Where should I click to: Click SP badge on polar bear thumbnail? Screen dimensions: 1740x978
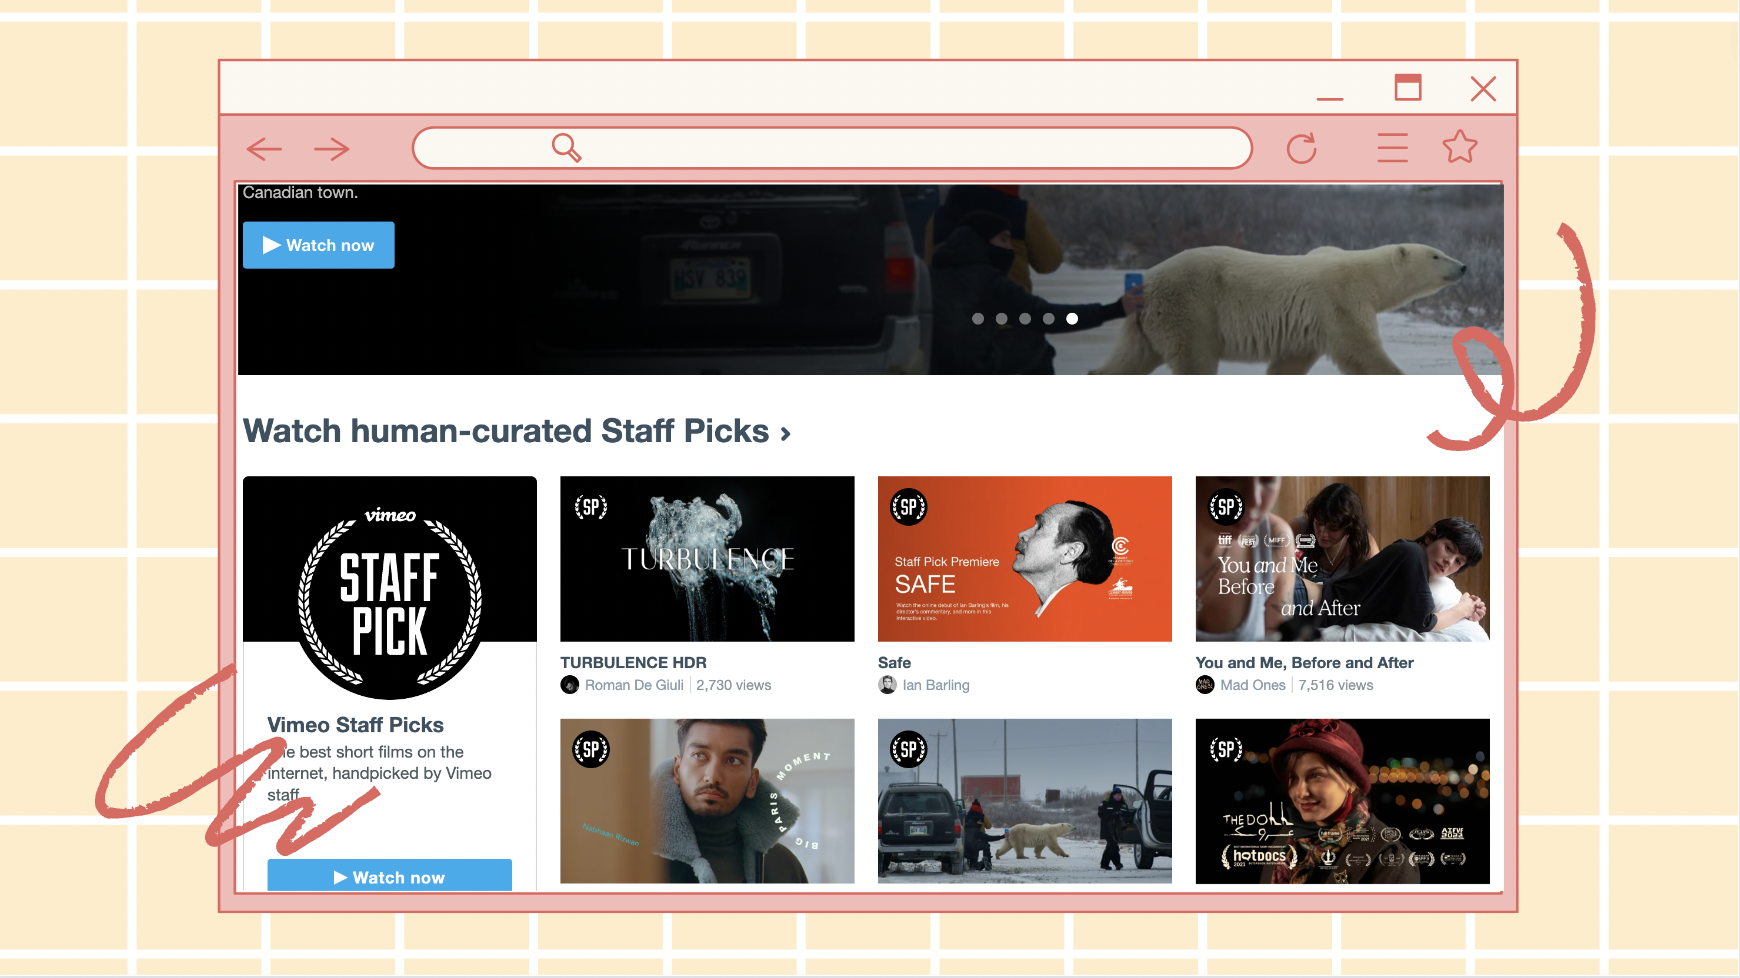click(x=909, y=749)
